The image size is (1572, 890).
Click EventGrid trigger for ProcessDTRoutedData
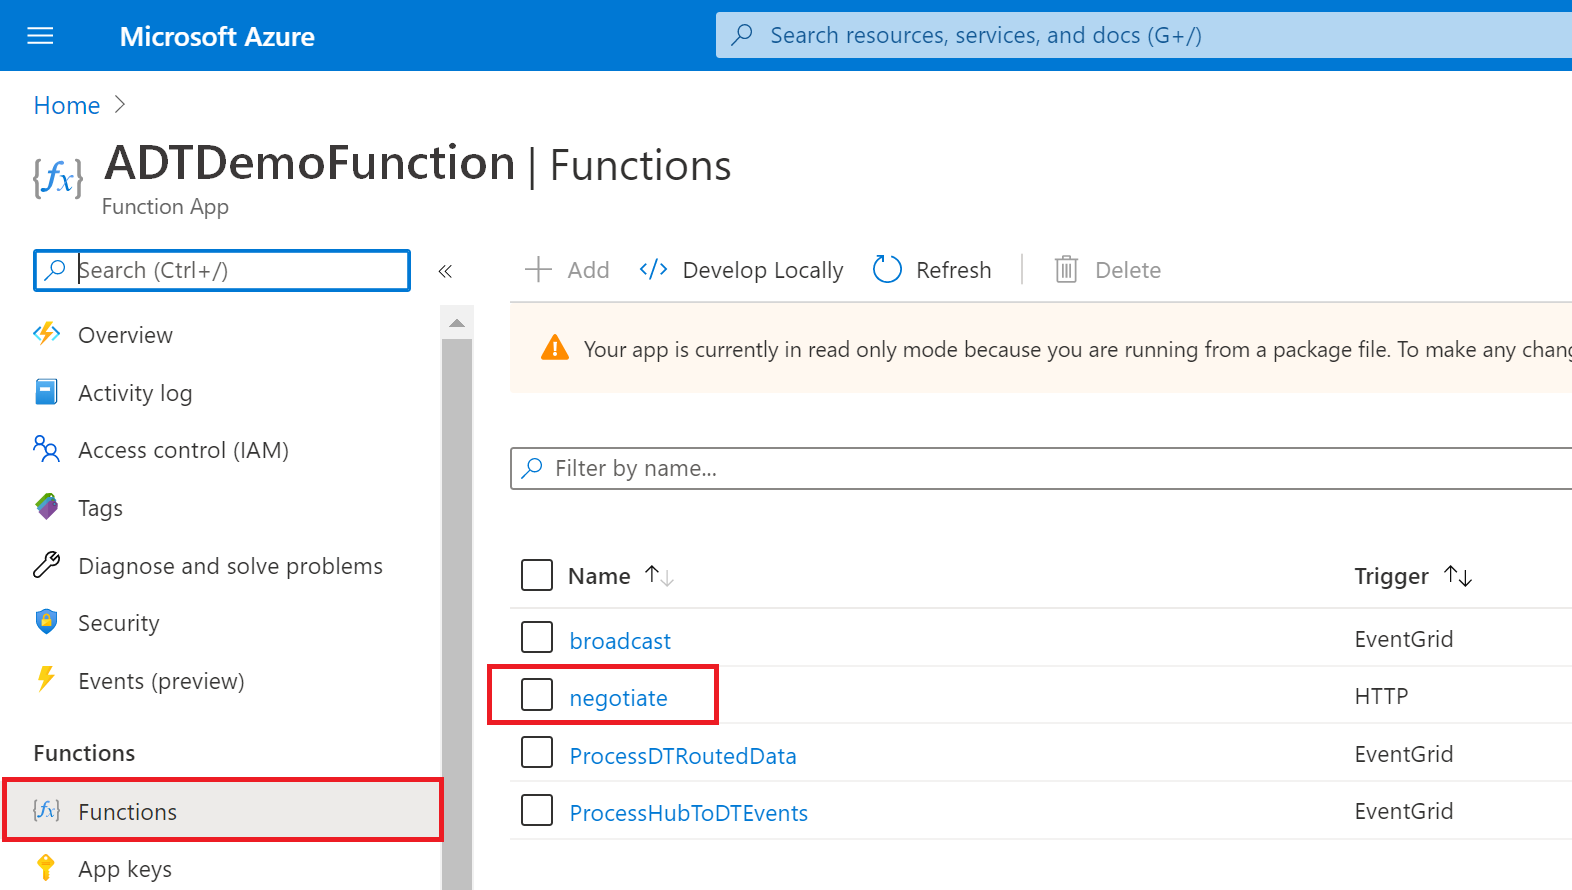(x=1404, y=754)
